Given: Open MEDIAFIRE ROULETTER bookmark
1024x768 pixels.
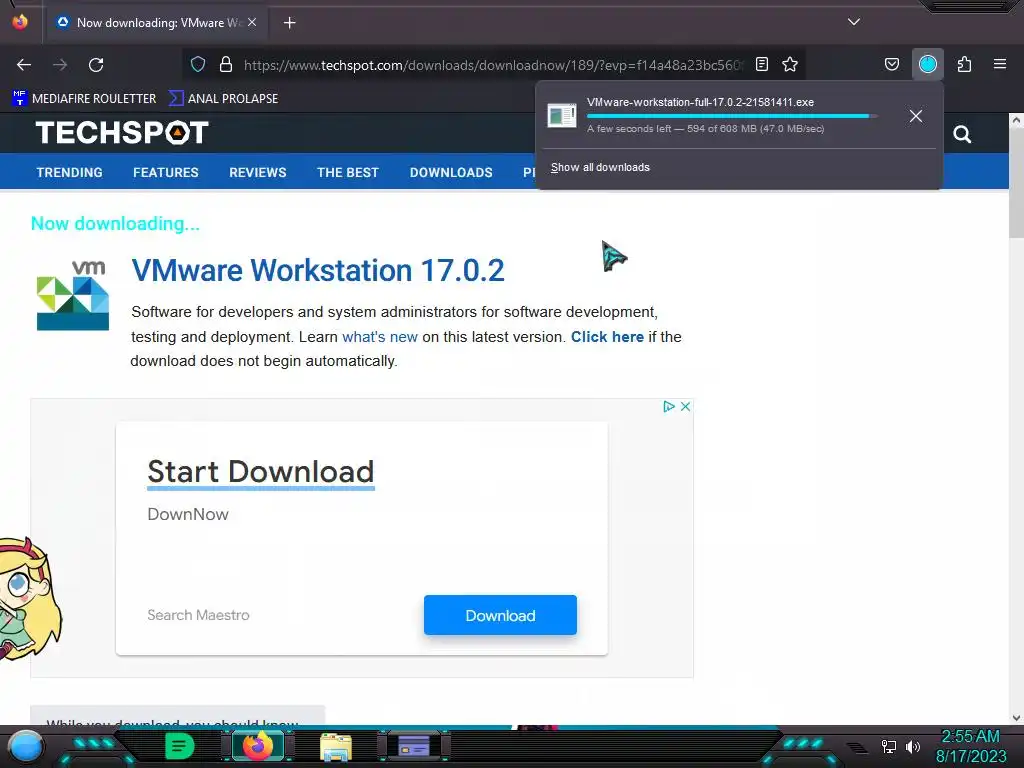Looking at the screenshot, I should [x=84, y=99].
